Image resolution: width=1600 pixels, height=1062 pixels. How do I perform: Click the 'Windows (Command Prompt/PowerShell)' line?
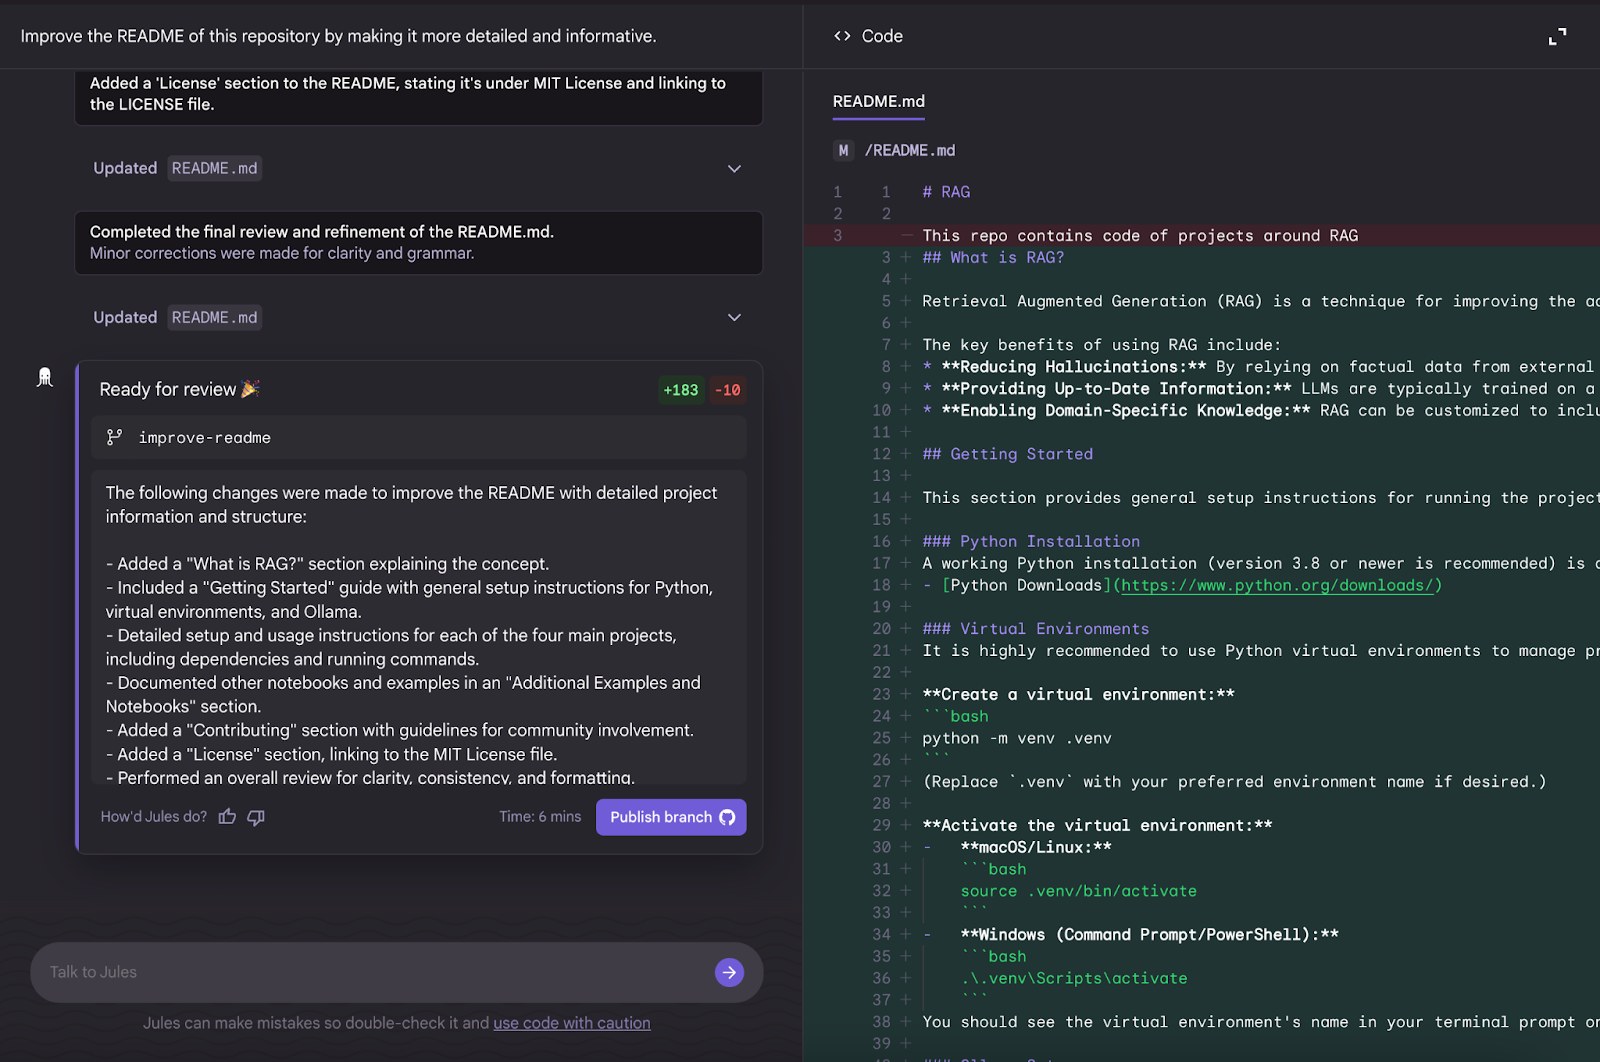point(1149,935)
